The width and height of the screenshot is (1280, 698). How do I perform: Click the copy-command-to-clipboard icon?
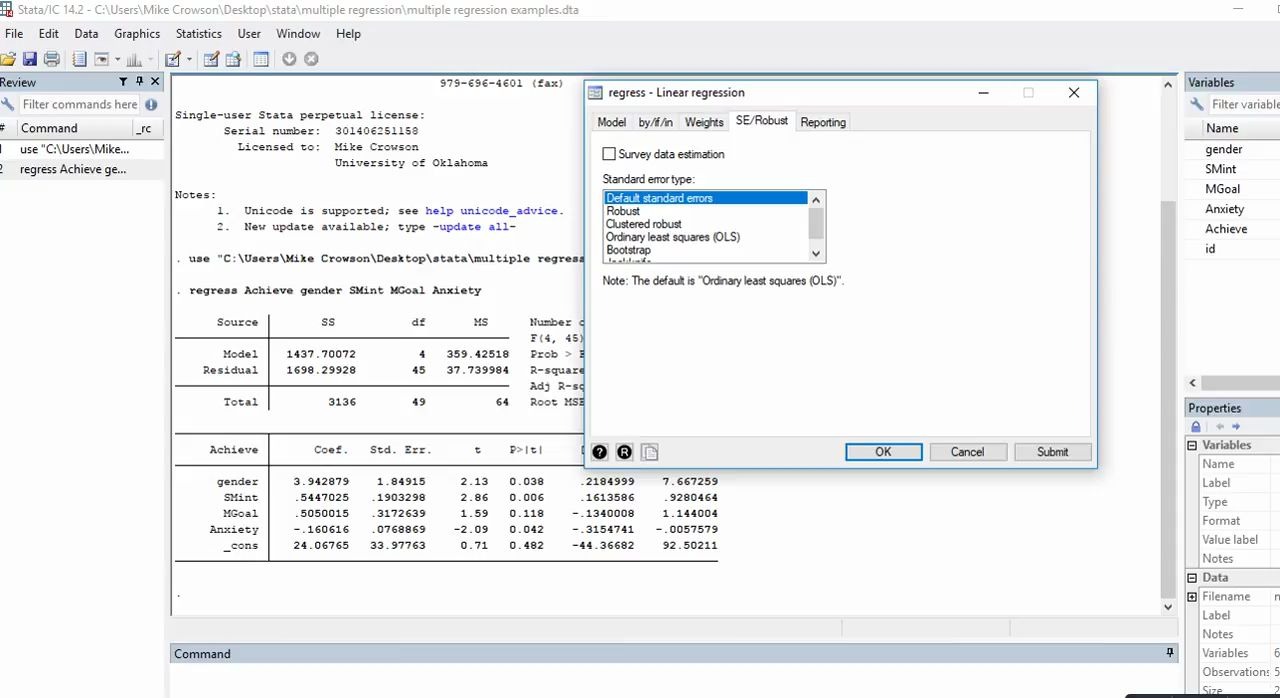point(649,452)
